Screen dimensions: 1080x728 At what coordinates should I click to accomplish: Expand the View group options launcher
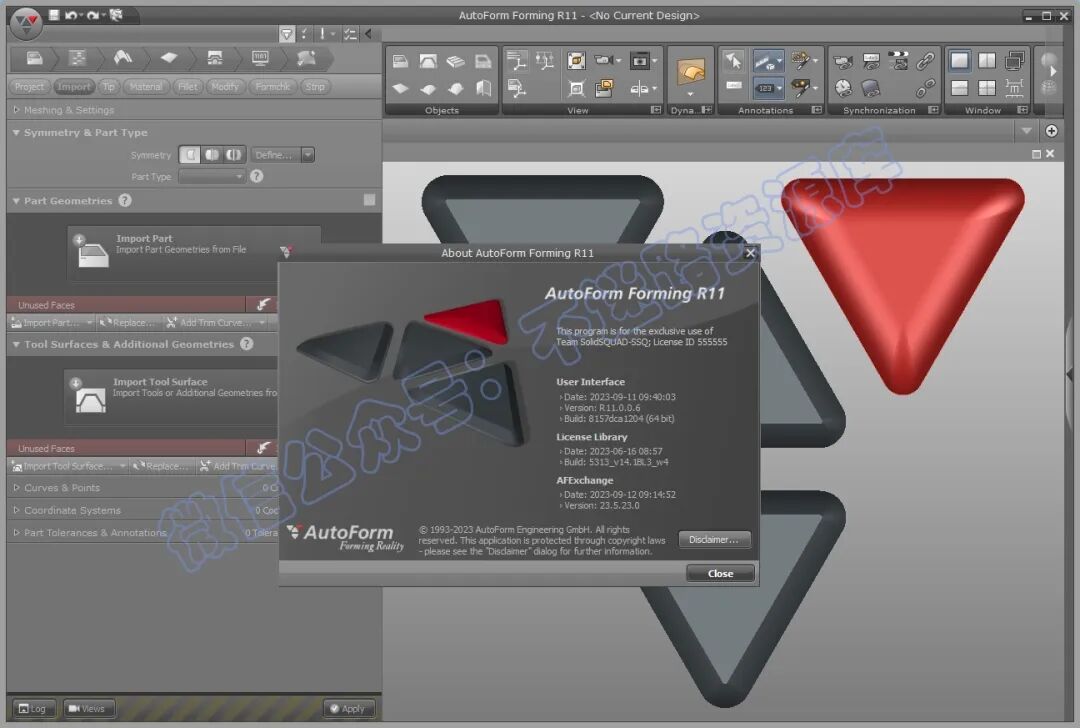coord(656,110)
